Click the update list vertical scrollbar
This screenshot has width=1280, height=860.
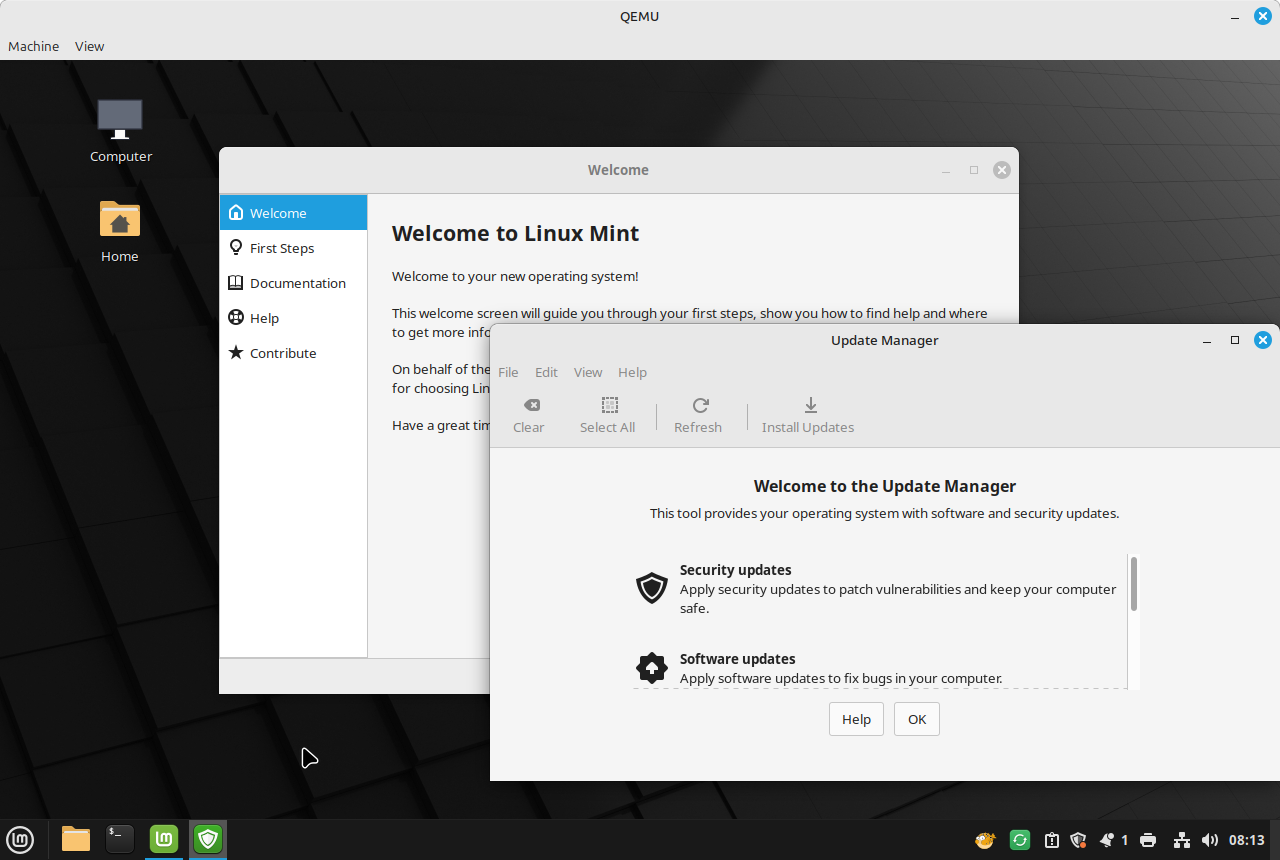click(1133, 621)
